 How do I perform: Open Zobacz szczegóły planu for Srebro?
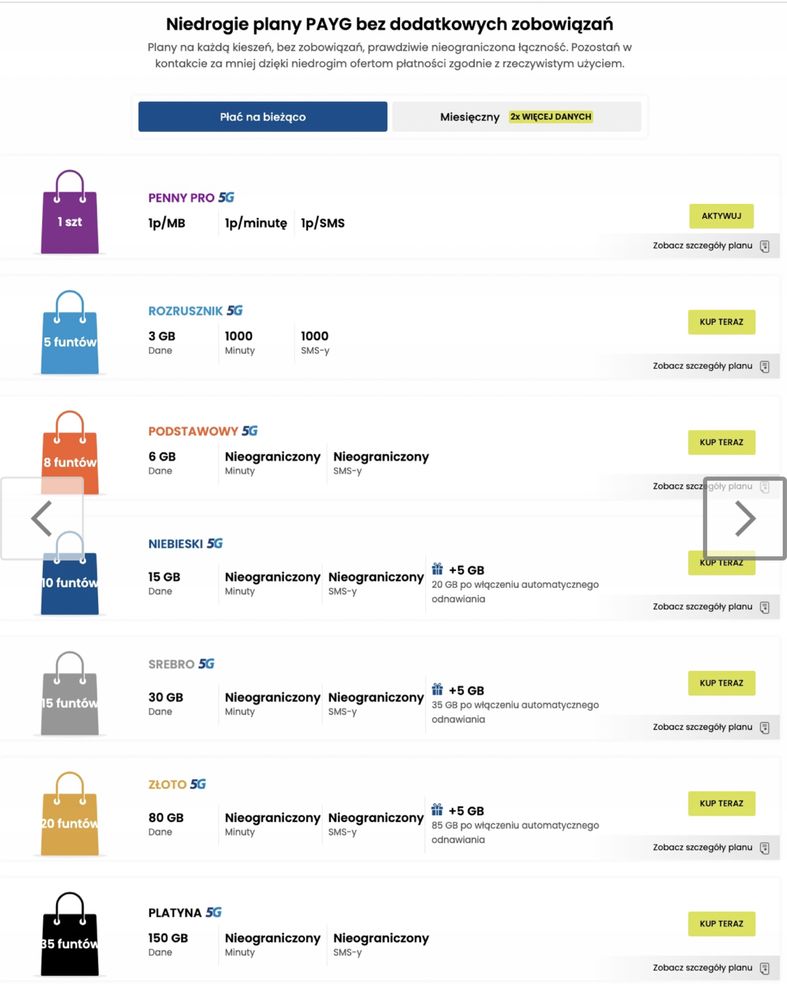[702, 727]
